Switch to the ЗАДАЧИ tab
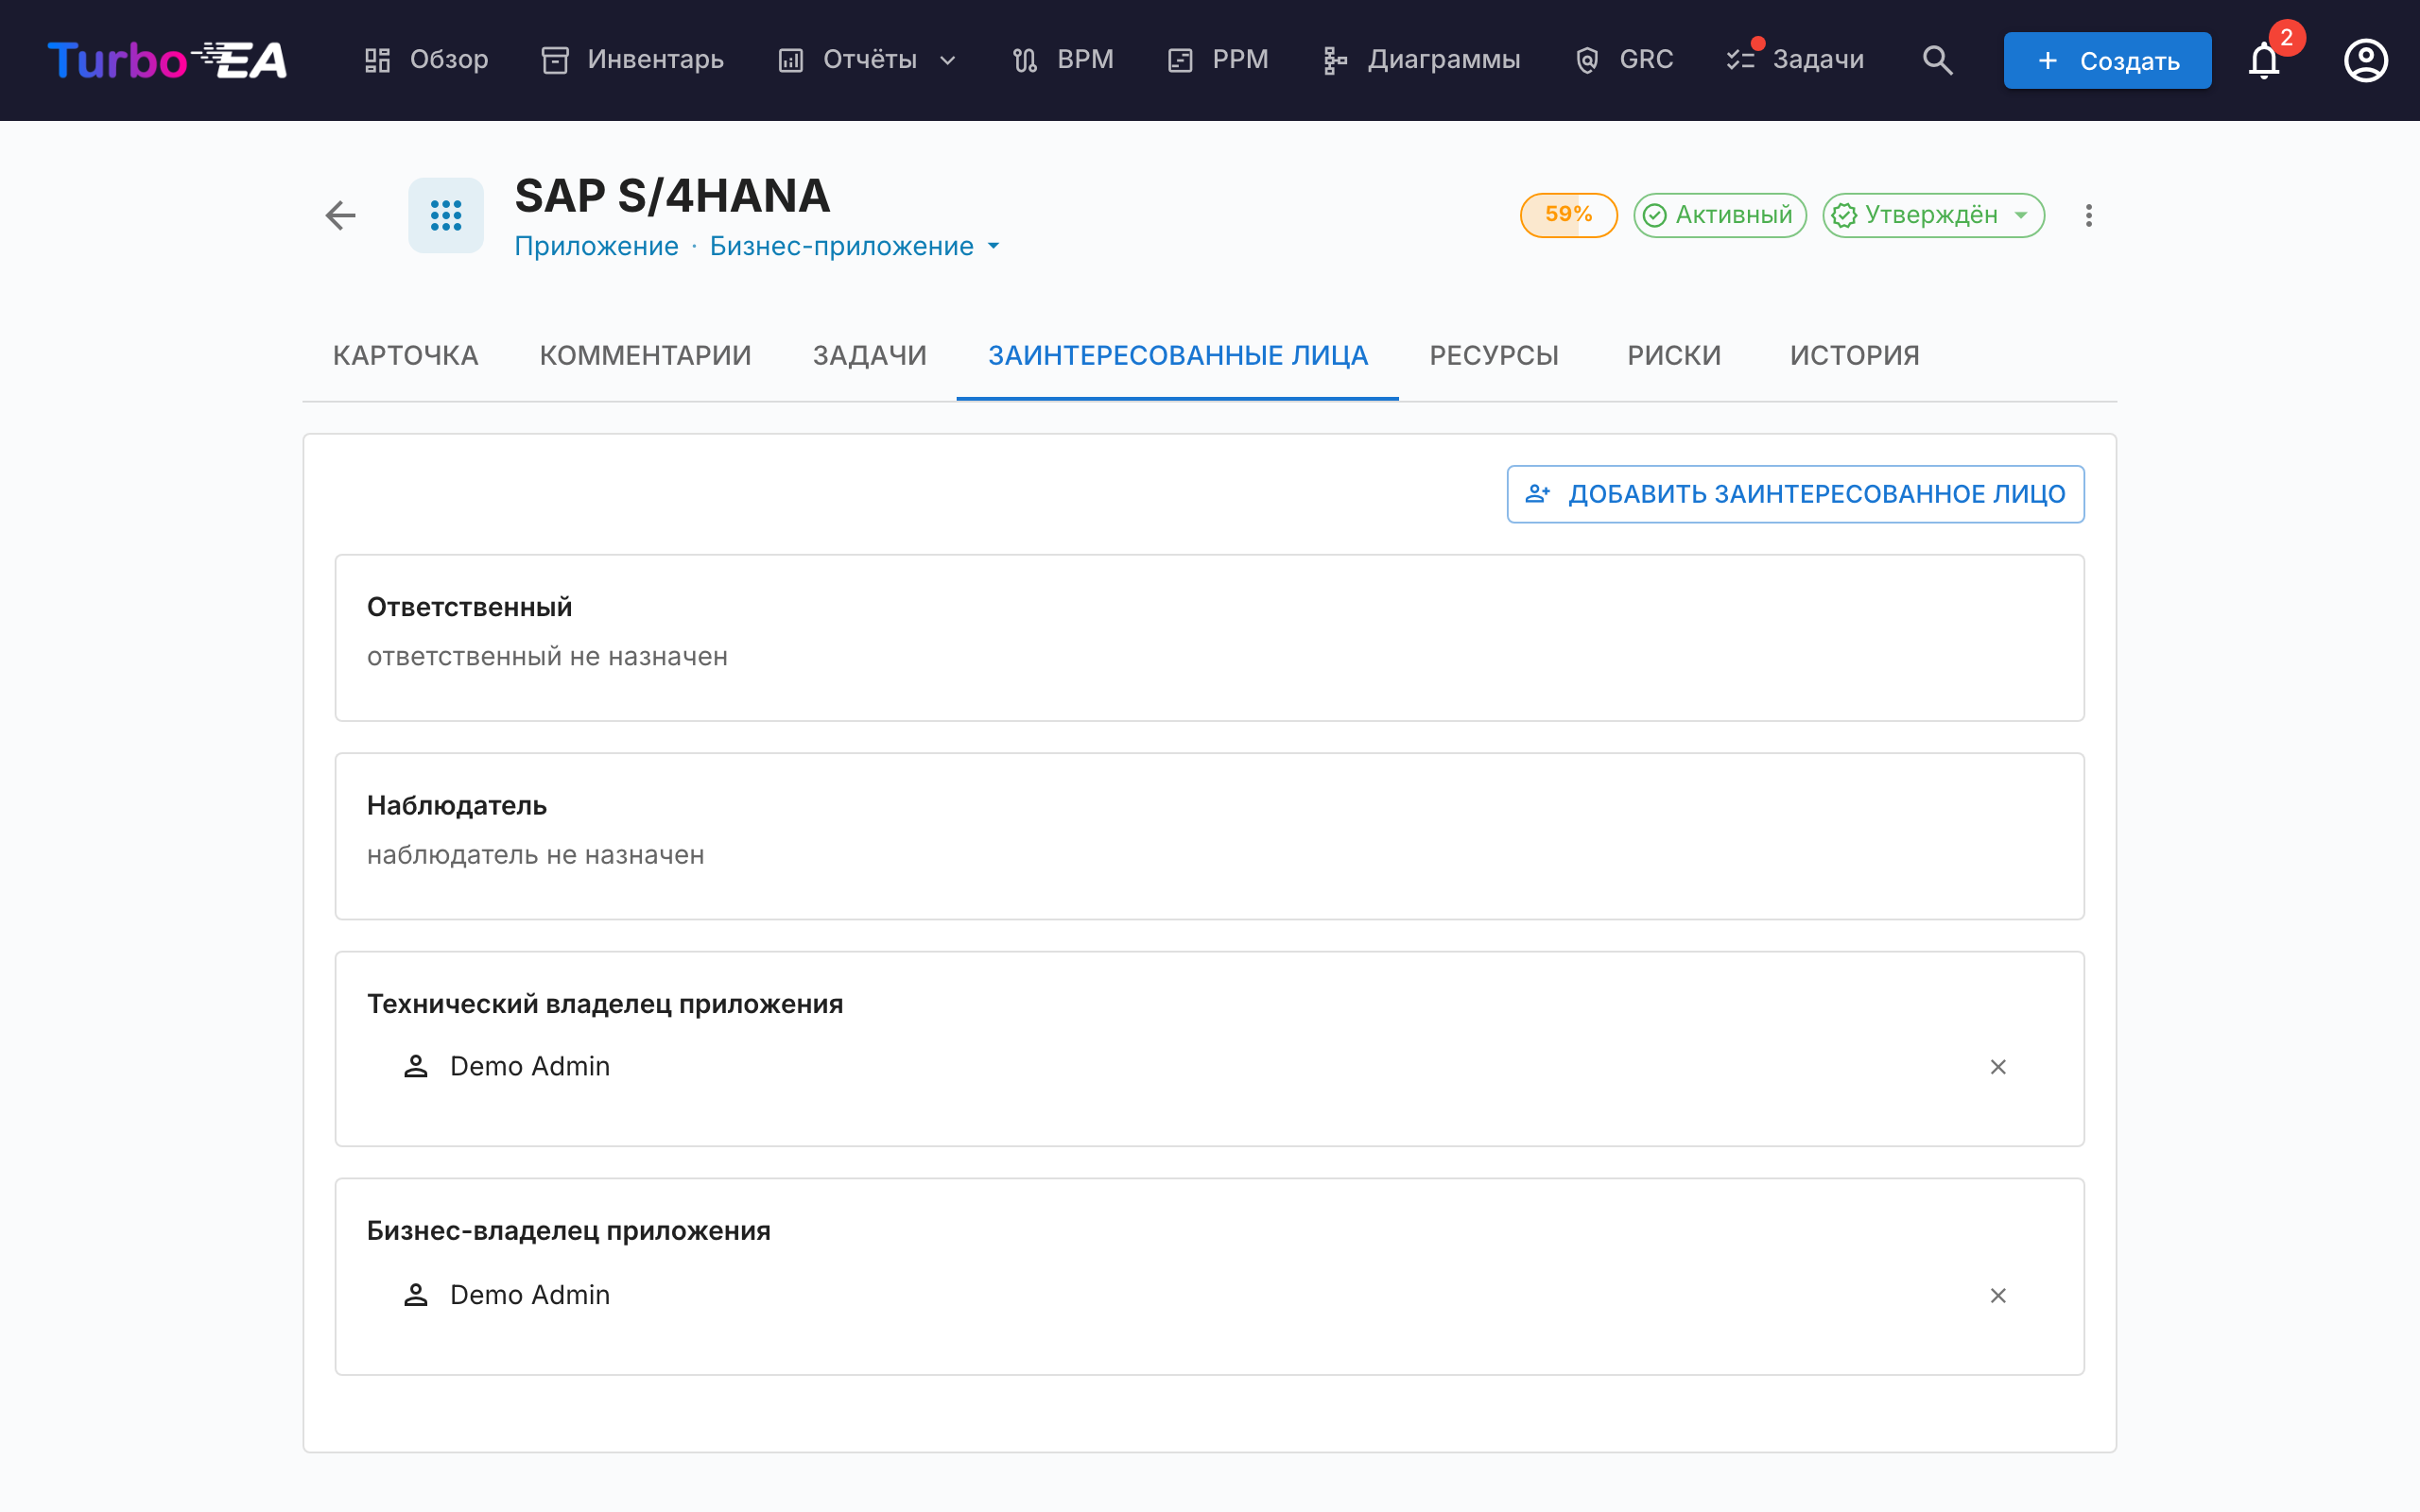2420x1512 pixels. 869,356
